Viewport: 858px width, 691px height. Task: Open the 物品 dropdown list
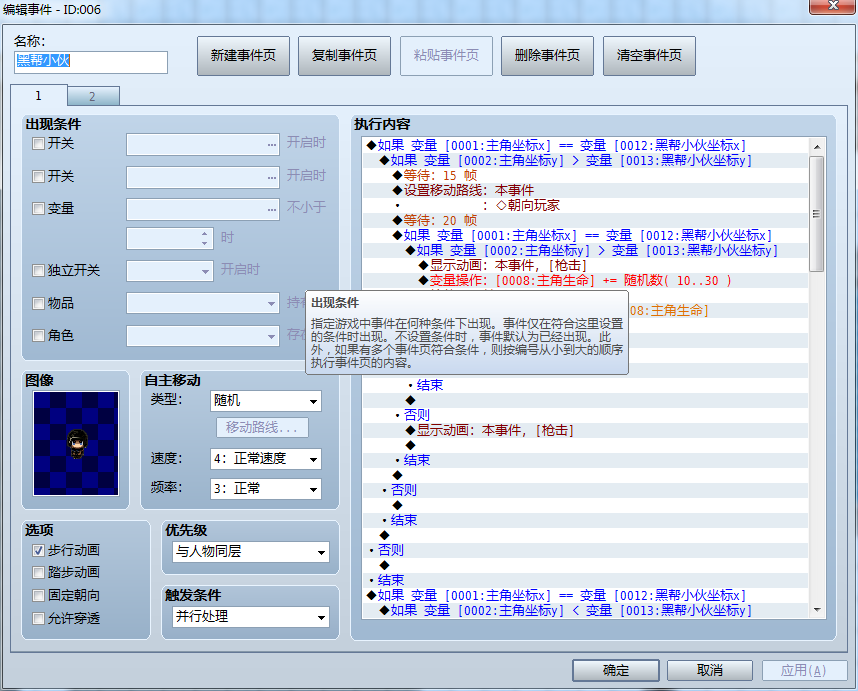pos(203,303)
